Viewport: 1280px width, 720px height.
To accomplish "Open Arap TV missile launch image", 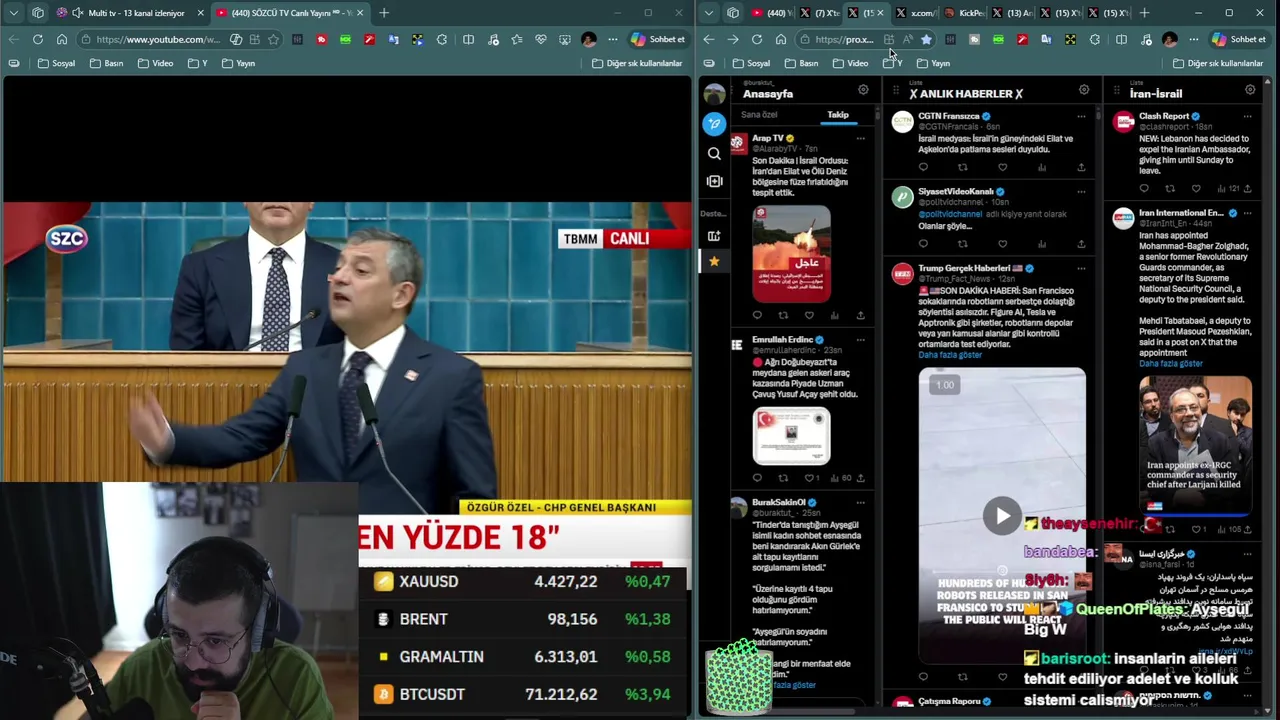I will click(x=791, y=254).
